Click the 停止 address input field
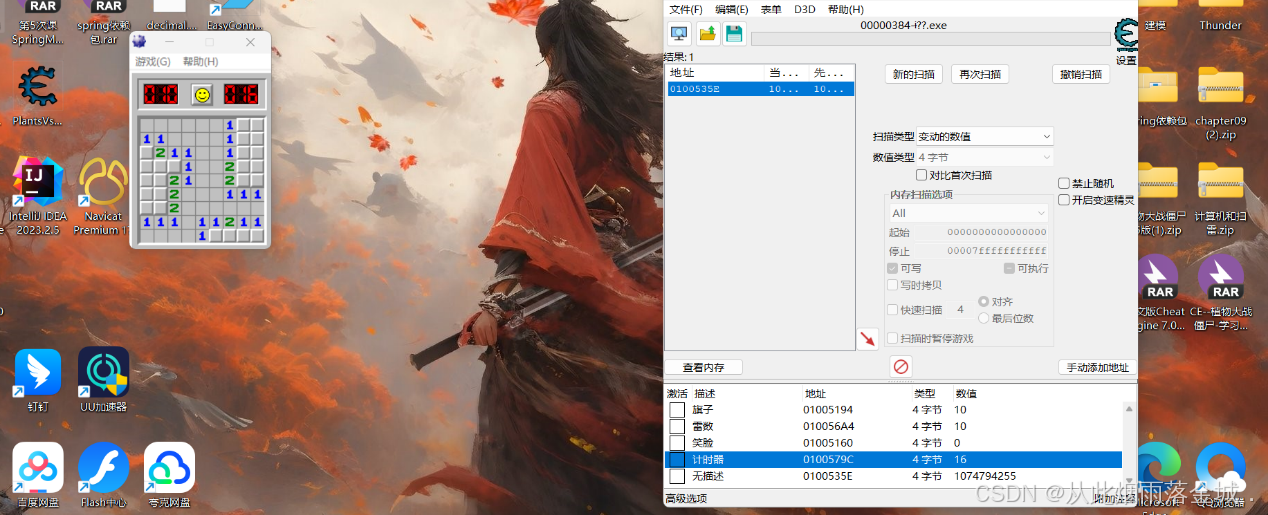This screenshot has height=515, width=1268. pos(980,251)
